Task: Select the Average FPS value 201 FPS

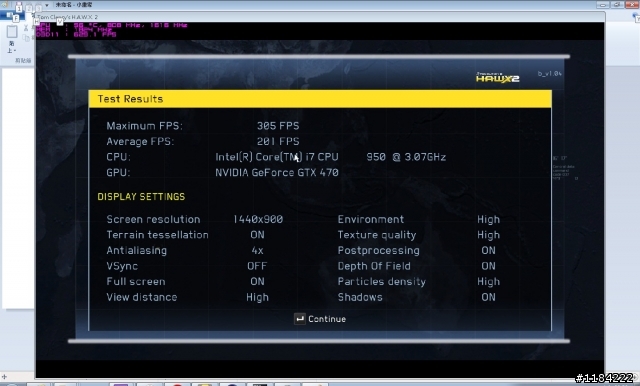Action: coord(278,142)
